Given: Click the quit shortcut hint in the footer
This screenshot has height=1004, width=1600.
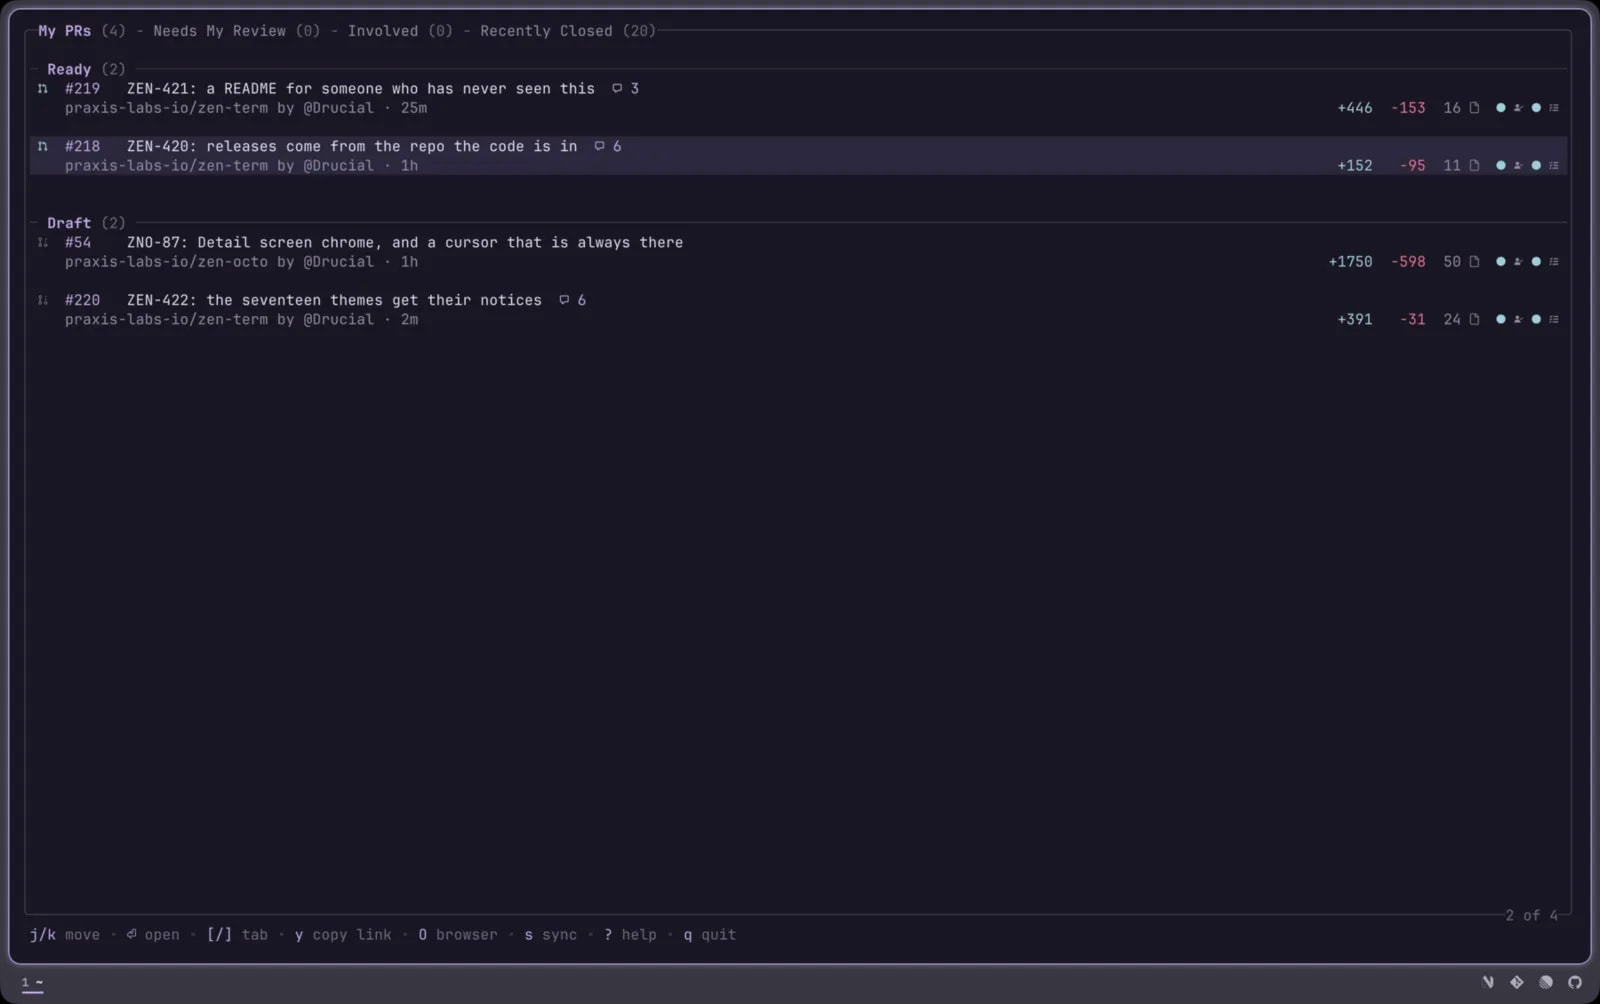Looking at the screenshot, I should click(x=710, y=935).
